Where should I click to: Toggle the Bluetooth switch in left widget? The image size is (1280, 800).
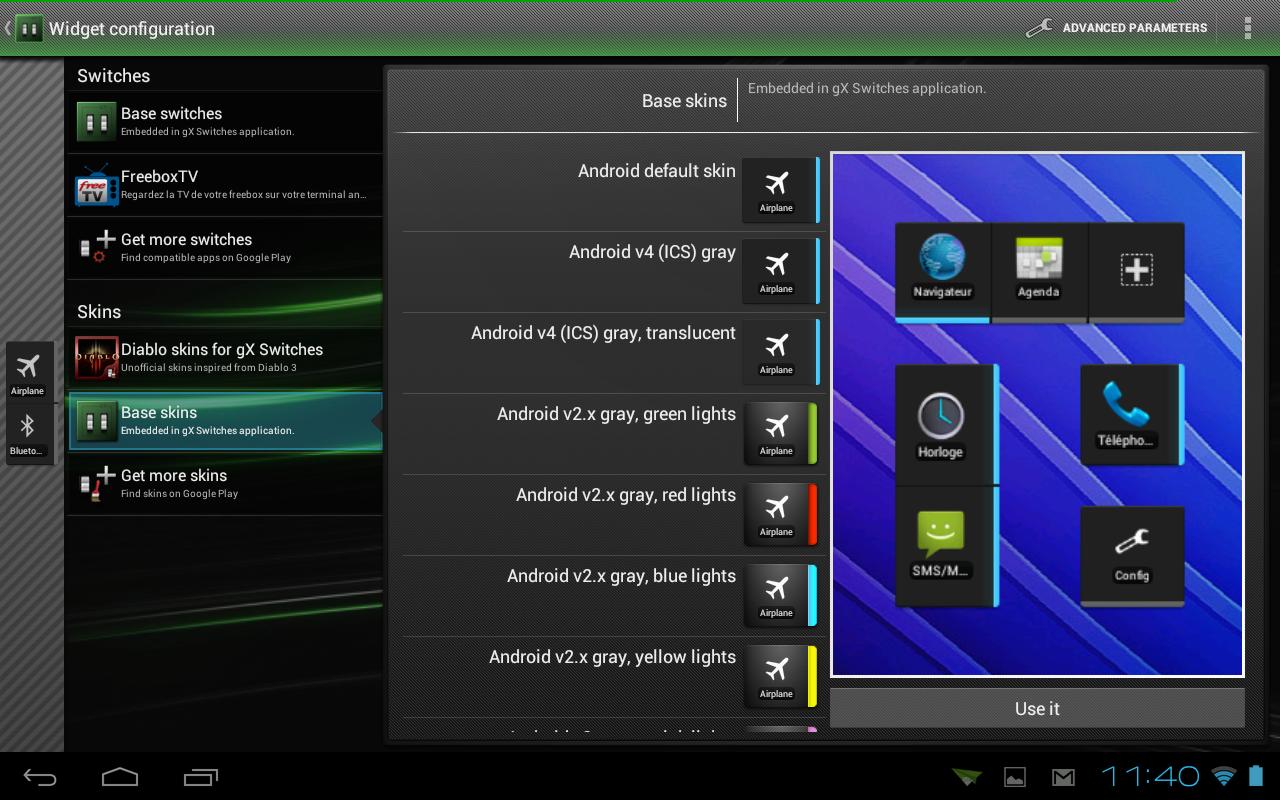(x=28, y=434)
